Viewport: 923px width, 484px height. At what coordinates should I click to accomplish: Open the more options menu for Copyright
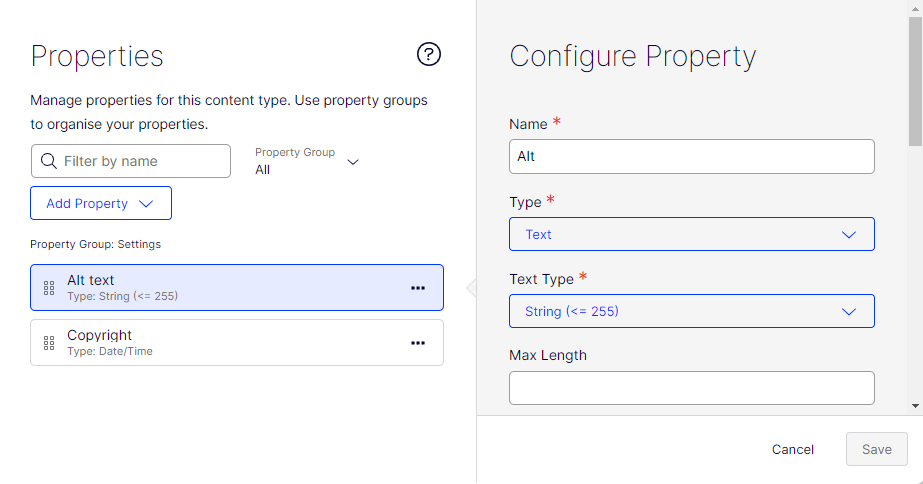(x=418, y=343)
